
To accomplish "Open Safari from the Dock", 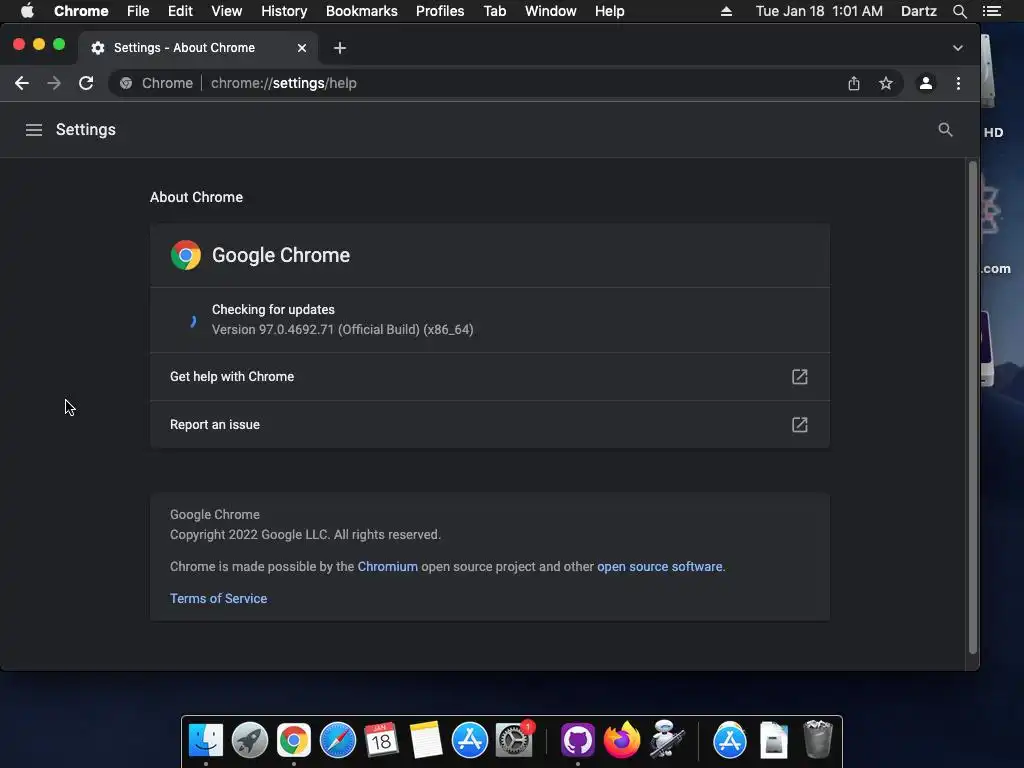I will point(338,740).
